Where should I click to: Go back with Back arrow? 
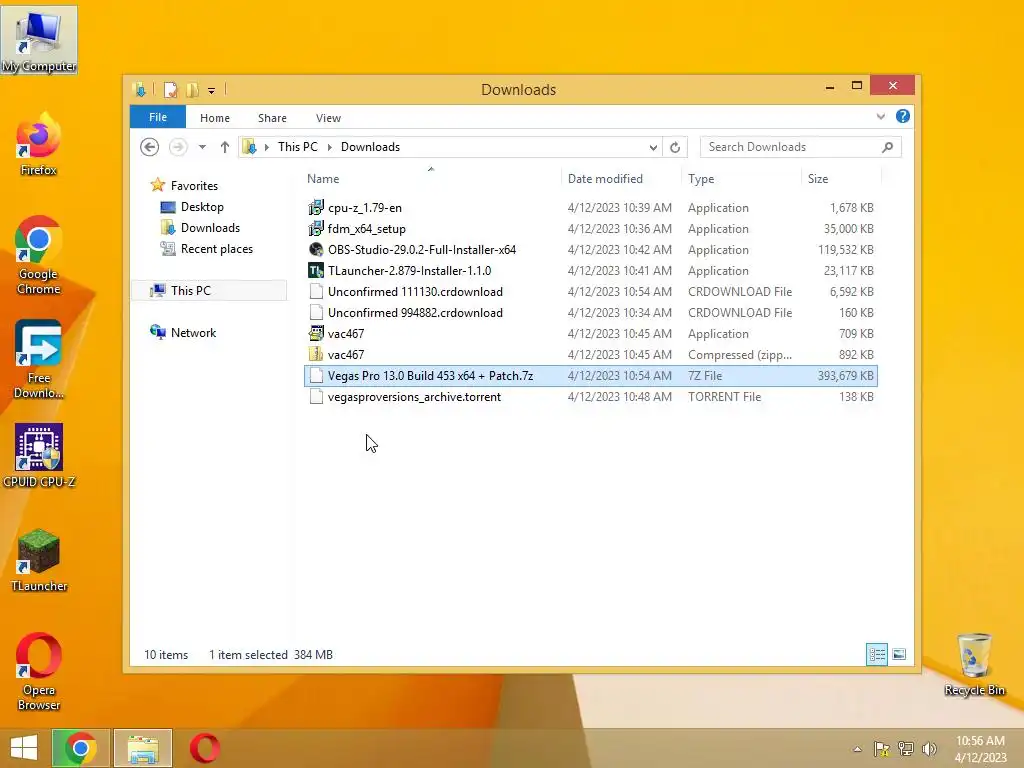[150, 147]
